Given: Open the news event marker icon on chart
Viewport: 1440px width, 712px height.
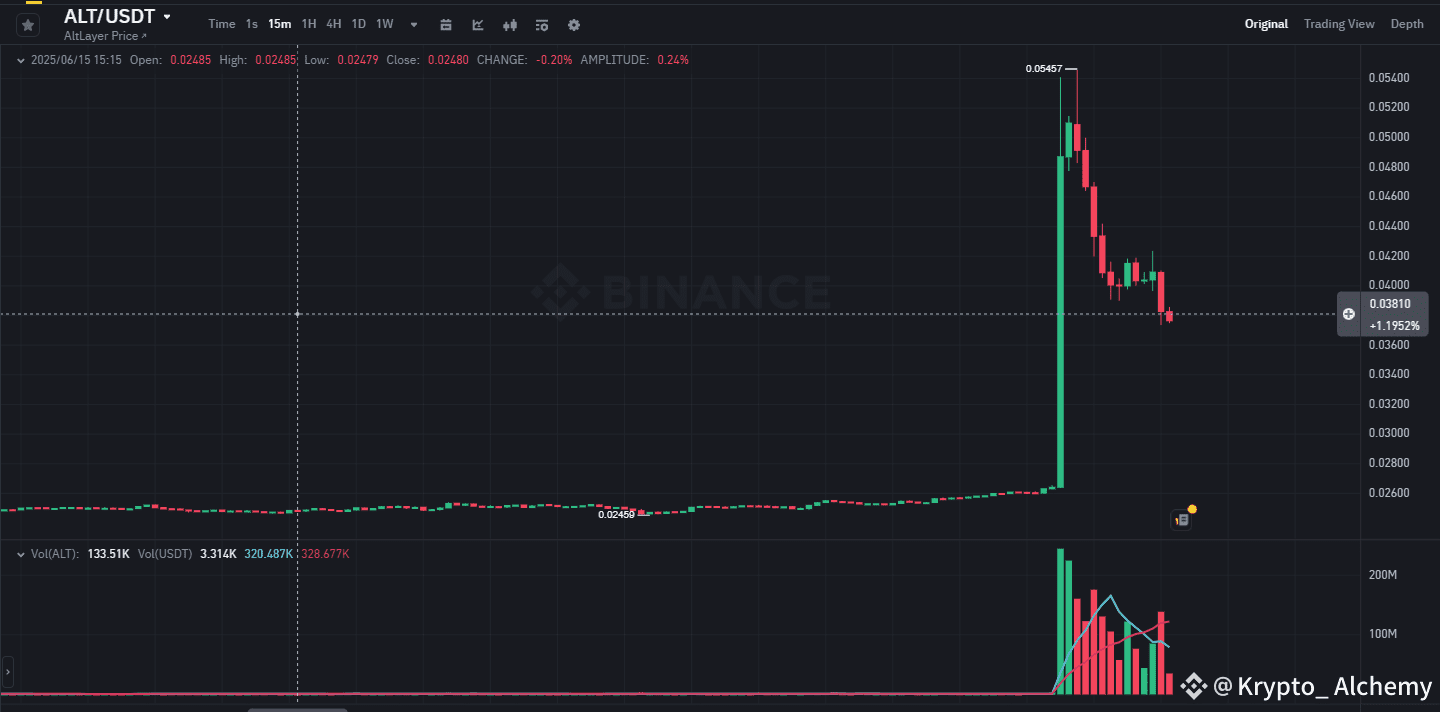Looking at the screenshot, I should [x=1182, y=519].
